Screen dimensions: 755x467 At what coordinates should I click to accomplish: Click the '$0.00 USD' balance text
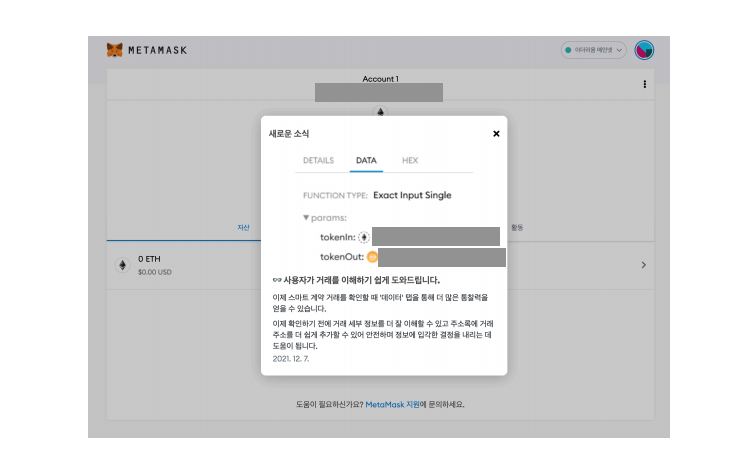[x=155, y=272]
